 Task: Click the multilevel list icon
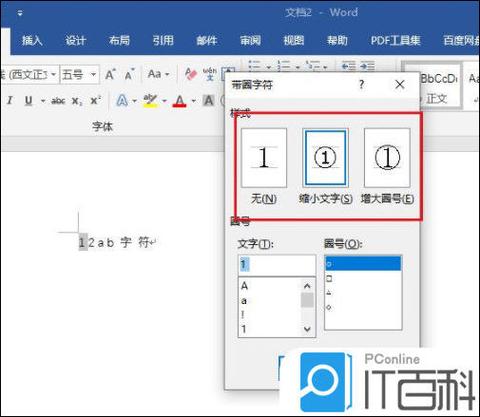[x=313, y=66]
